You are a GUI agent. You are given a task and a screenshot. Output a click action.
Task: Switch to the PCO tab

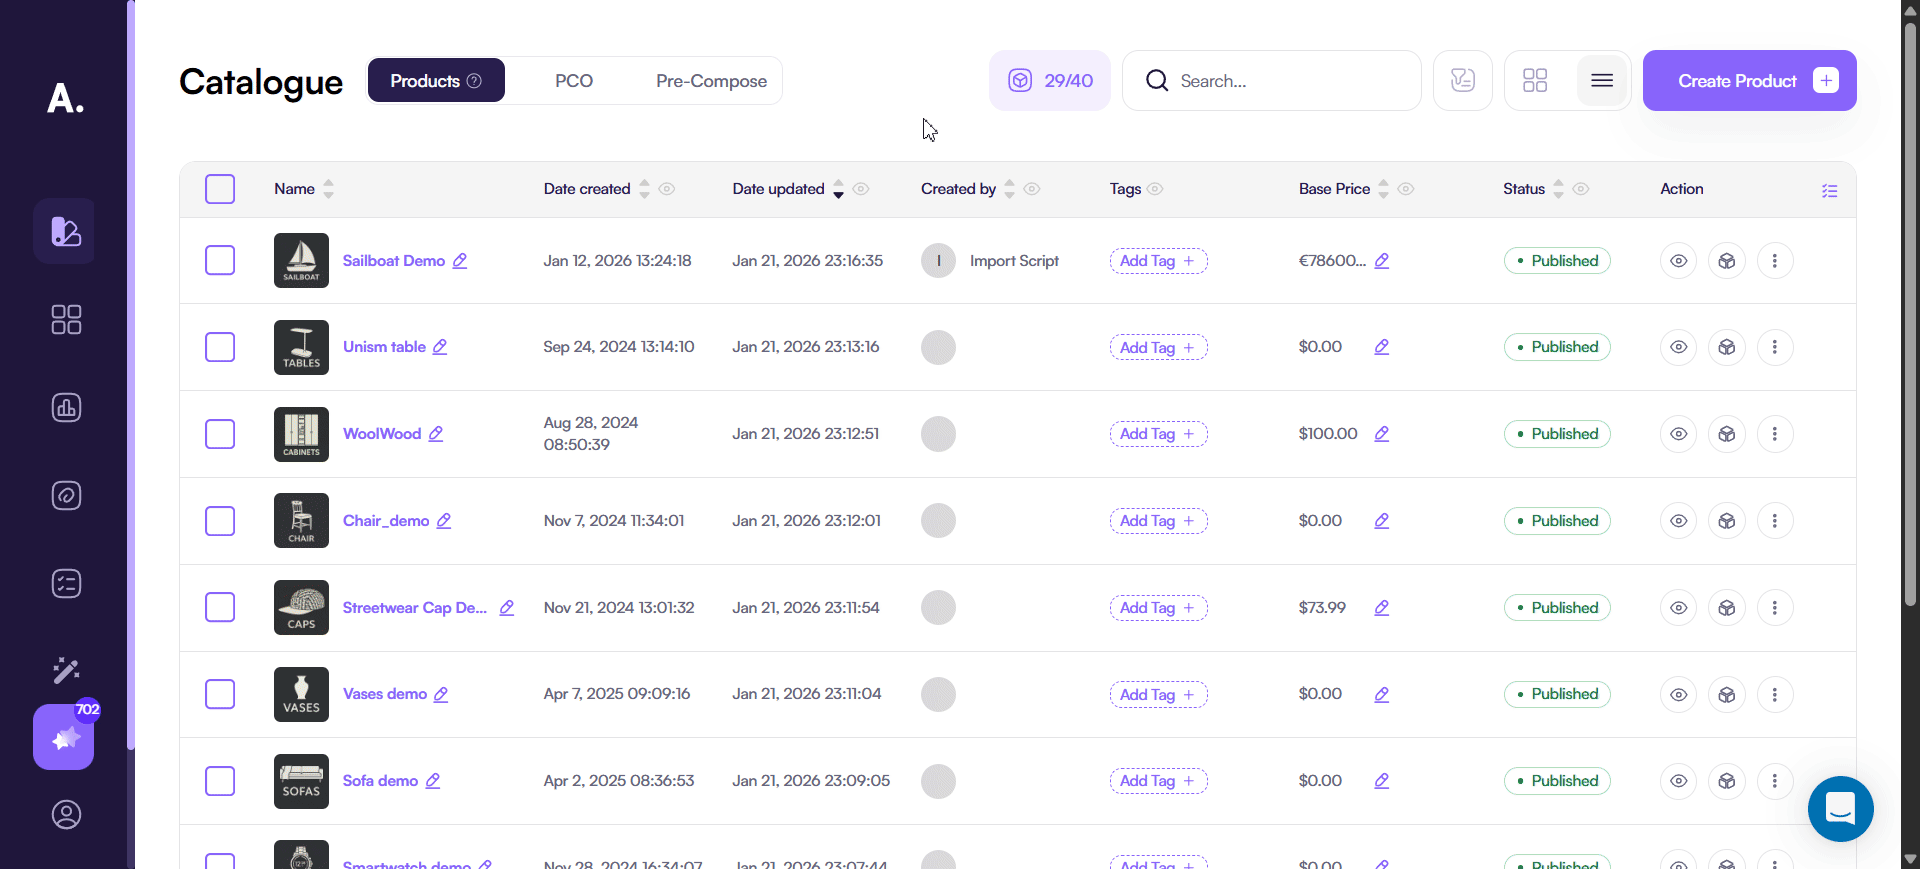(x=574, y=81)
